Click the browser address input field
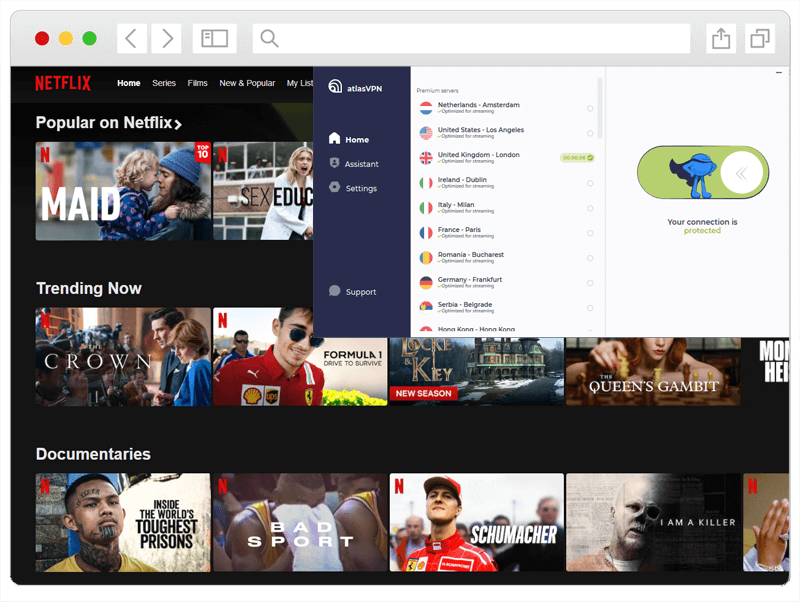The height and width of the screenshot is (602, 800). point(471,38)
